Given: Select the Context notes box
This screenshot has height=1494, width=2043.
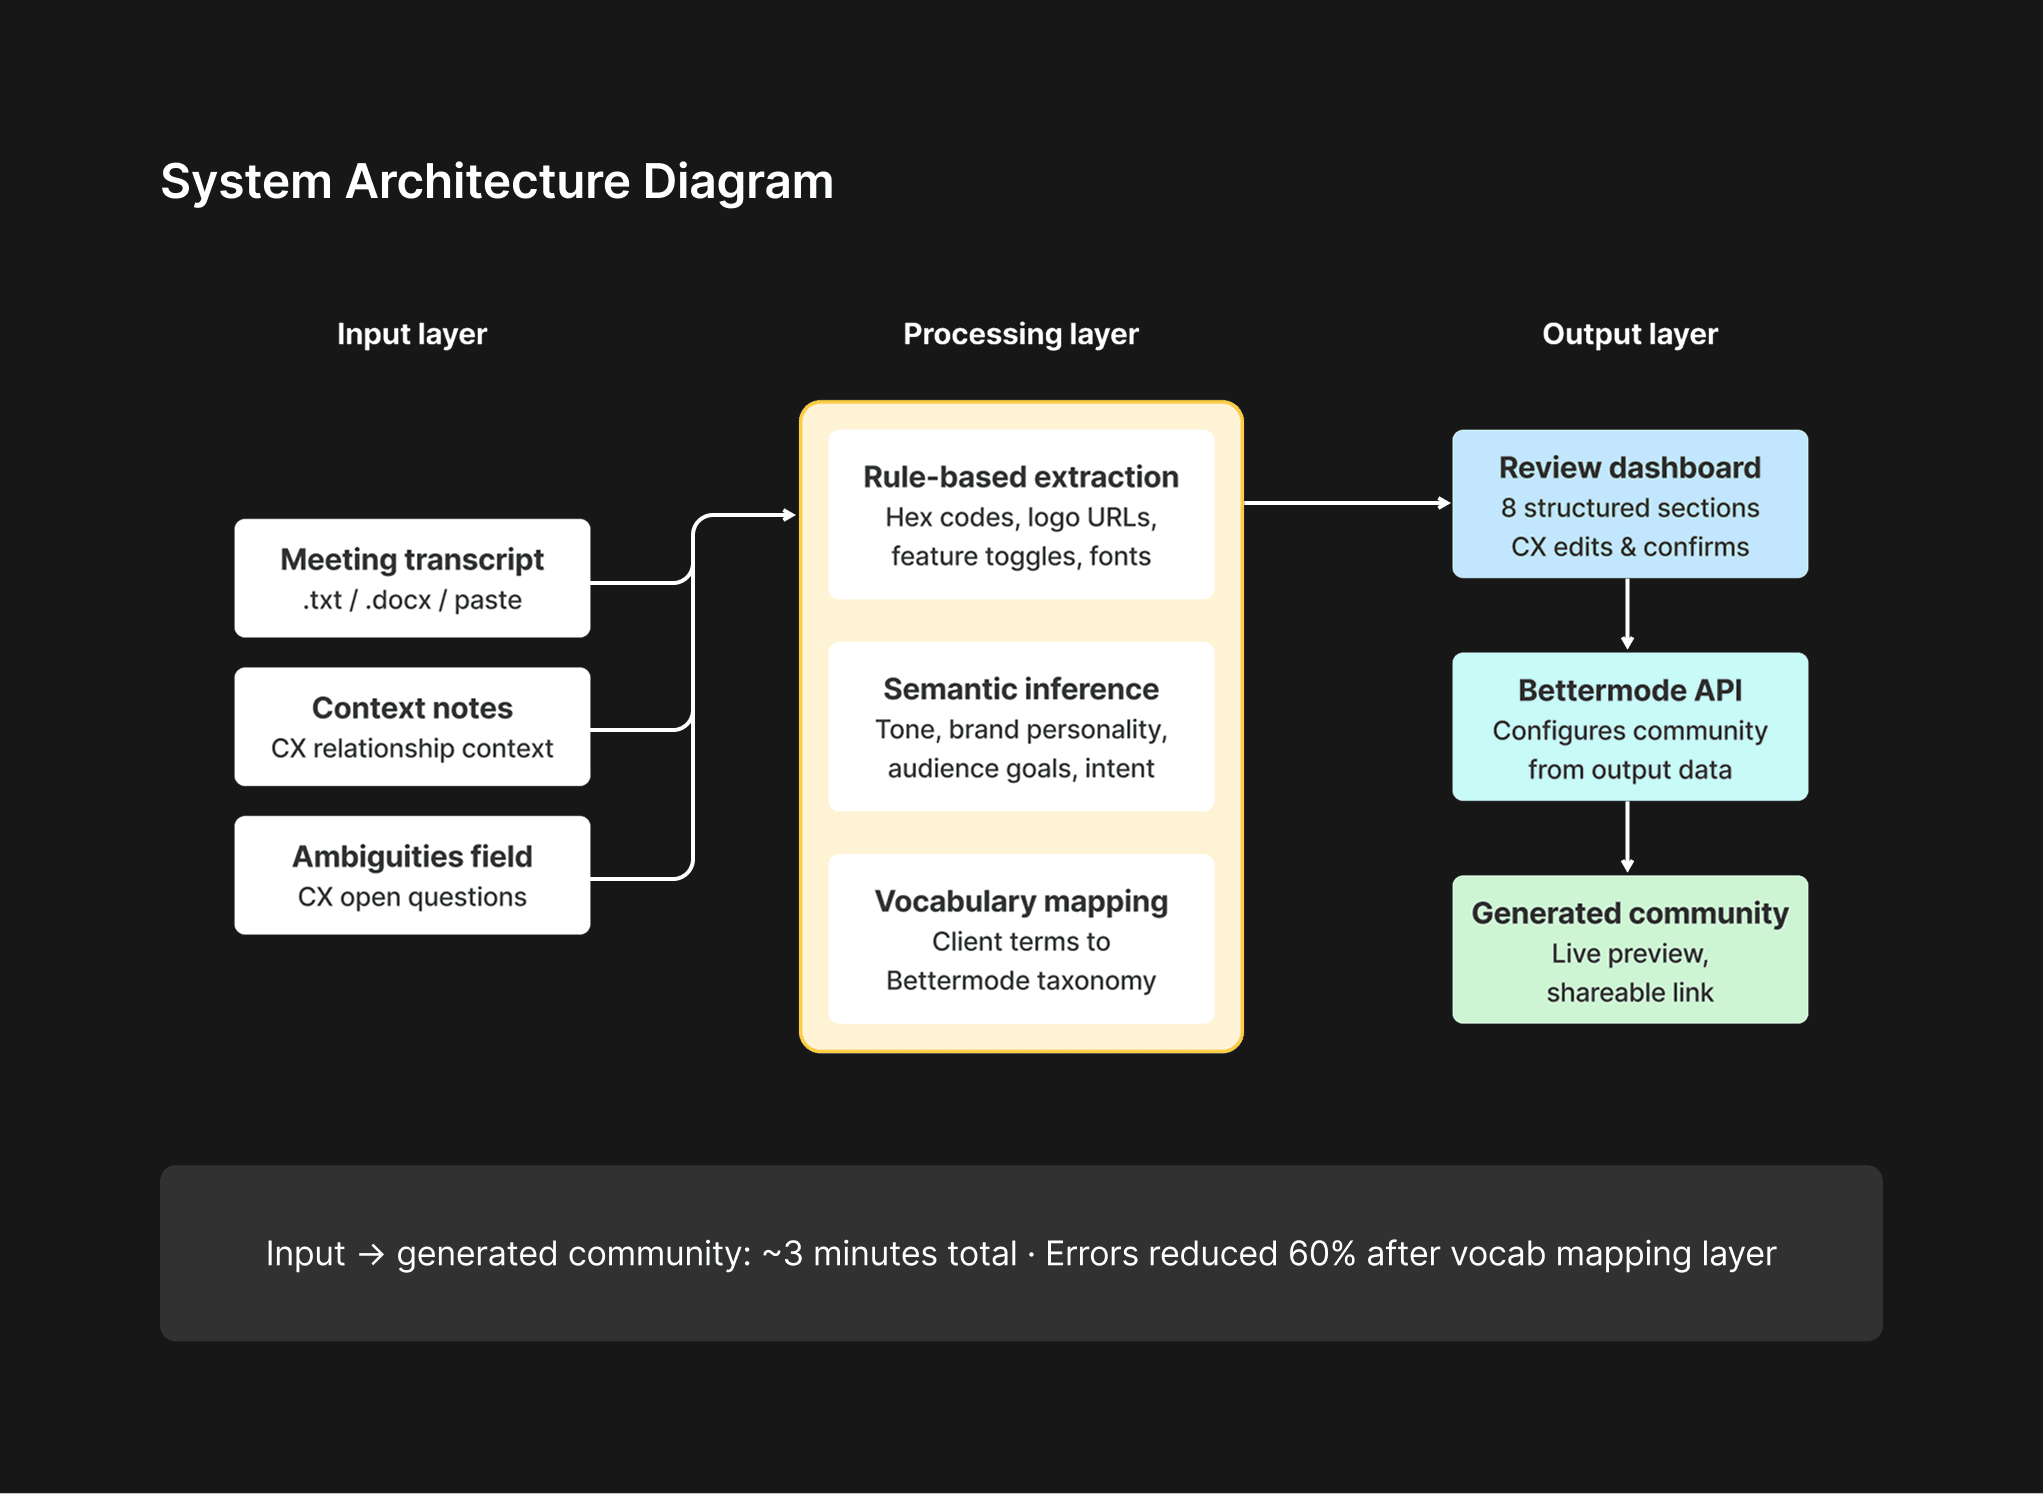Looking at the screenshot, I should pos(412,727).
